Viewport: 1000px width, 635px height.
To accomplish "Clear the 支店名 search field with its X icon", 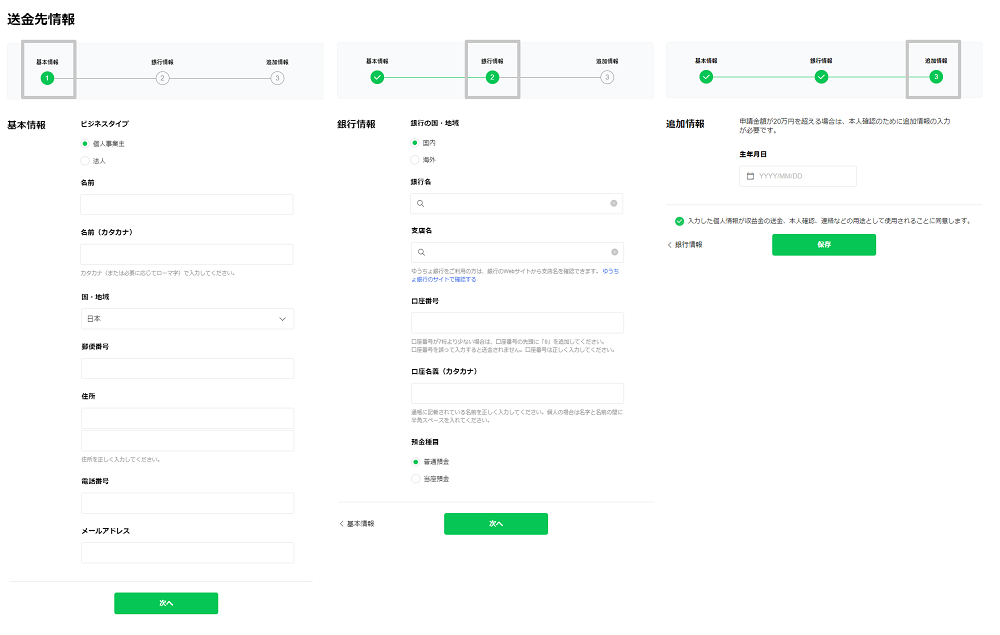I will click(613, 253).
